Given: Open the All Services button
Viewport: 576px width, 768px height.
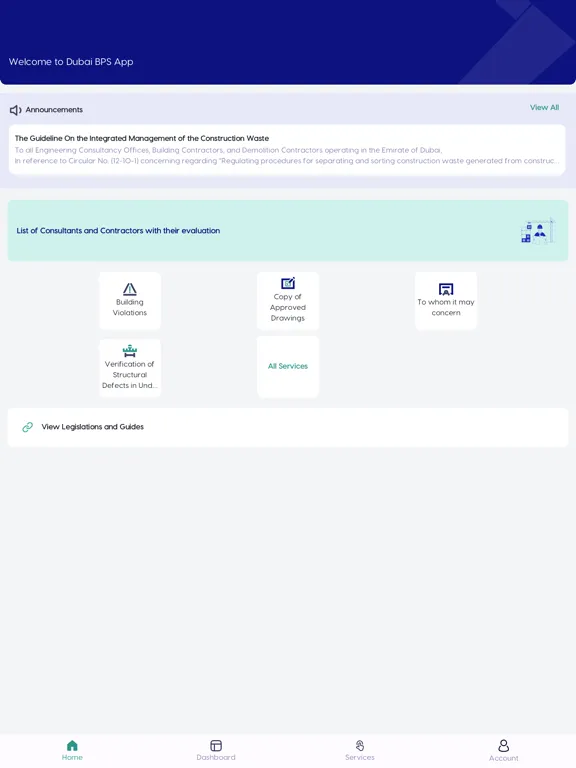Looking at the screenshot, I should click(288, 366).
